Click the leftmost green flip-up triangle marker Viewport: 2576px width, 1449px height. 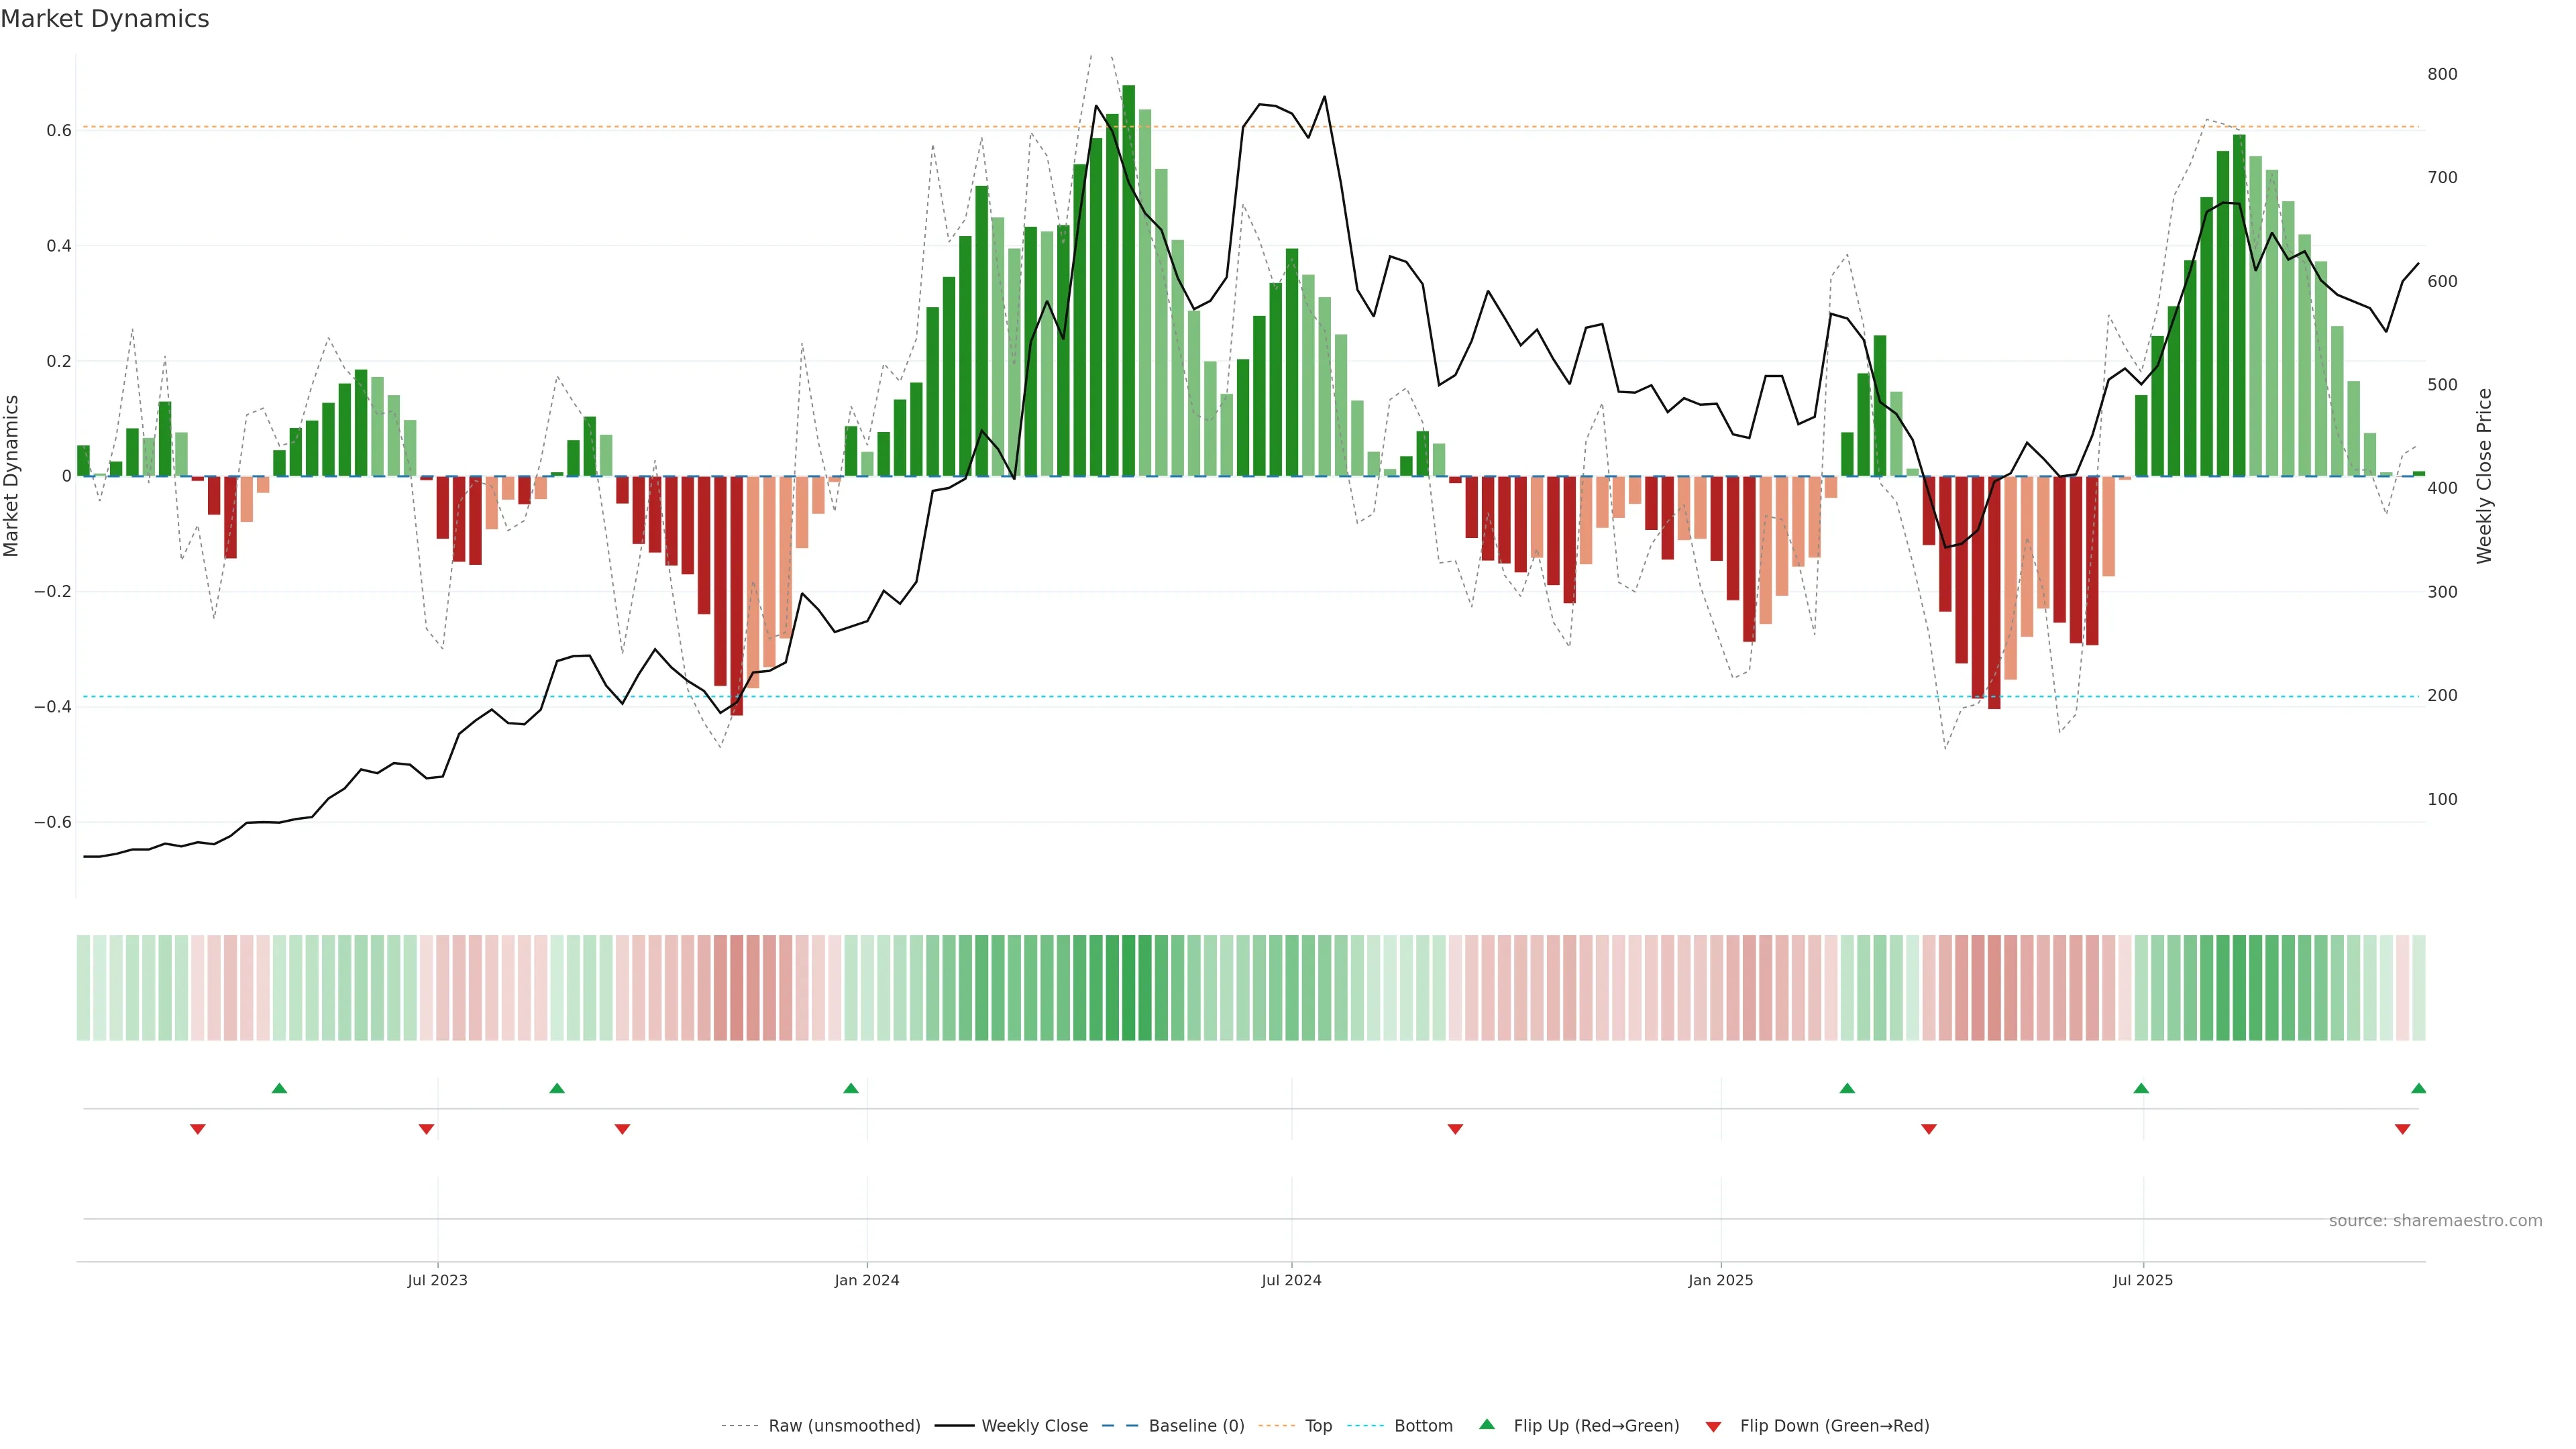pos(279,1088)
